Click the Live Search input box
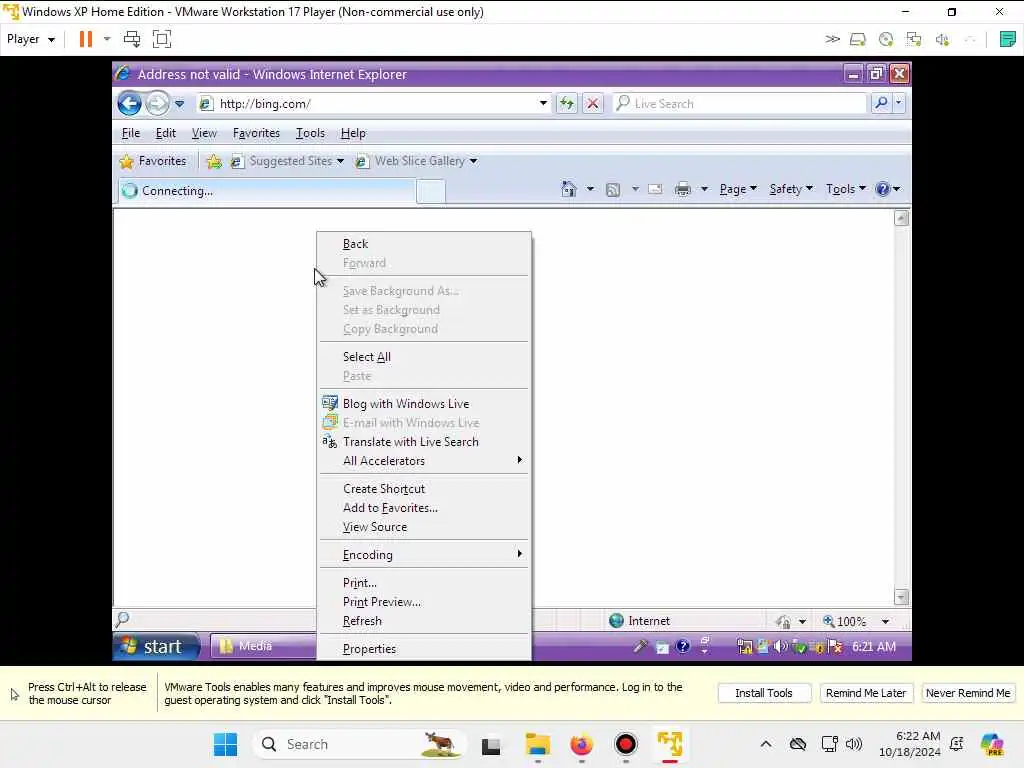This screenshot has height=768, width=1024. [x=740, y=103]
